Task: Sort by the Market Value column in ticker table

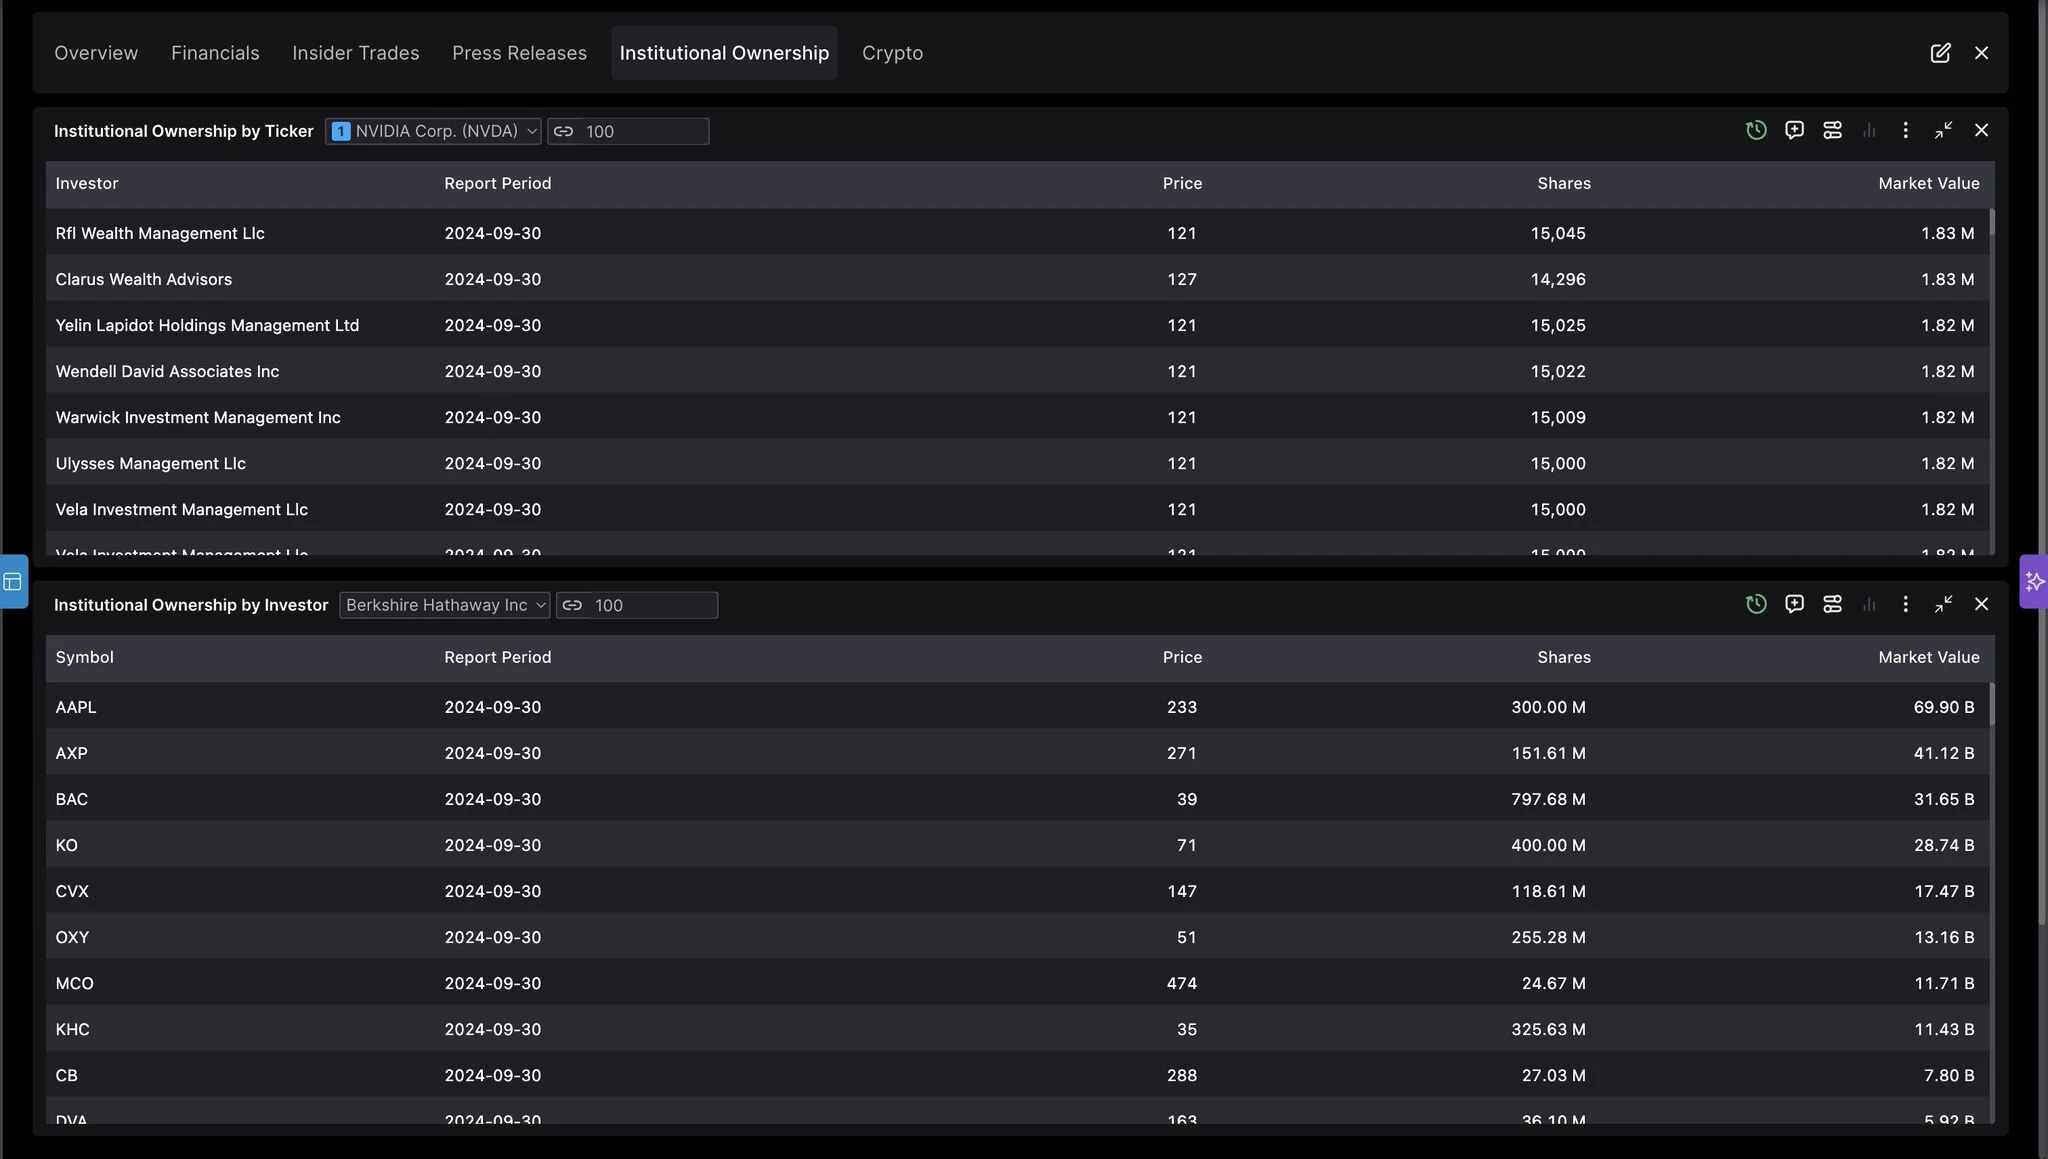Action: click(x=1928, y=184)
